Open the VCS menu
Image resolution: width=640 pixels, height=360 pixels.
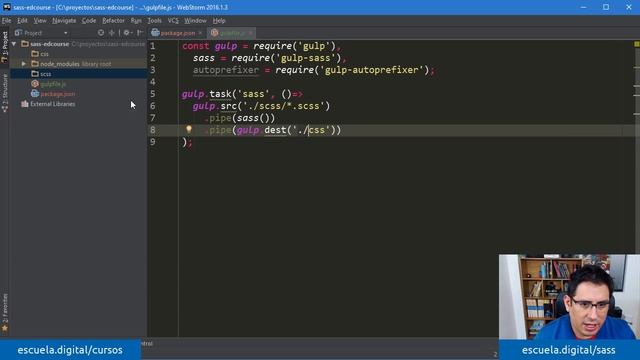[x=173, y=20]
